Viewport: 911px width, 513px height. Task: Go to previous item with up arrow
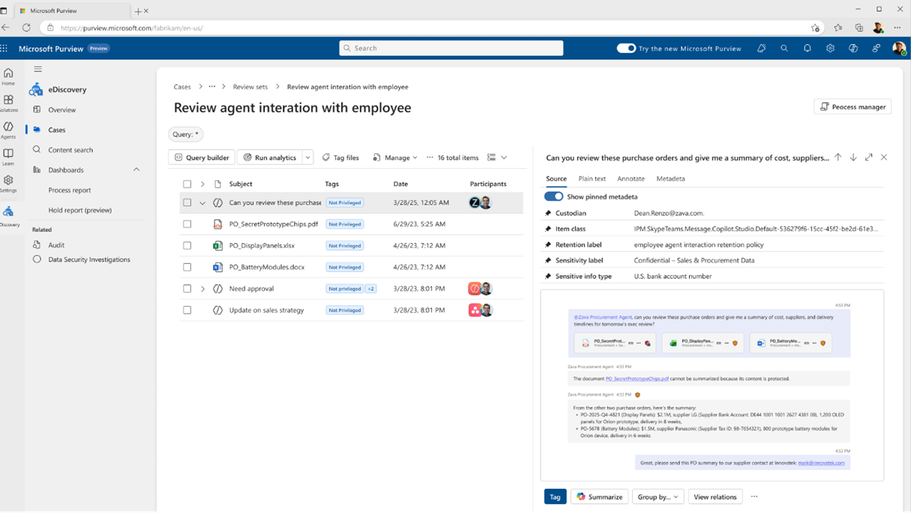pos(838,157)
